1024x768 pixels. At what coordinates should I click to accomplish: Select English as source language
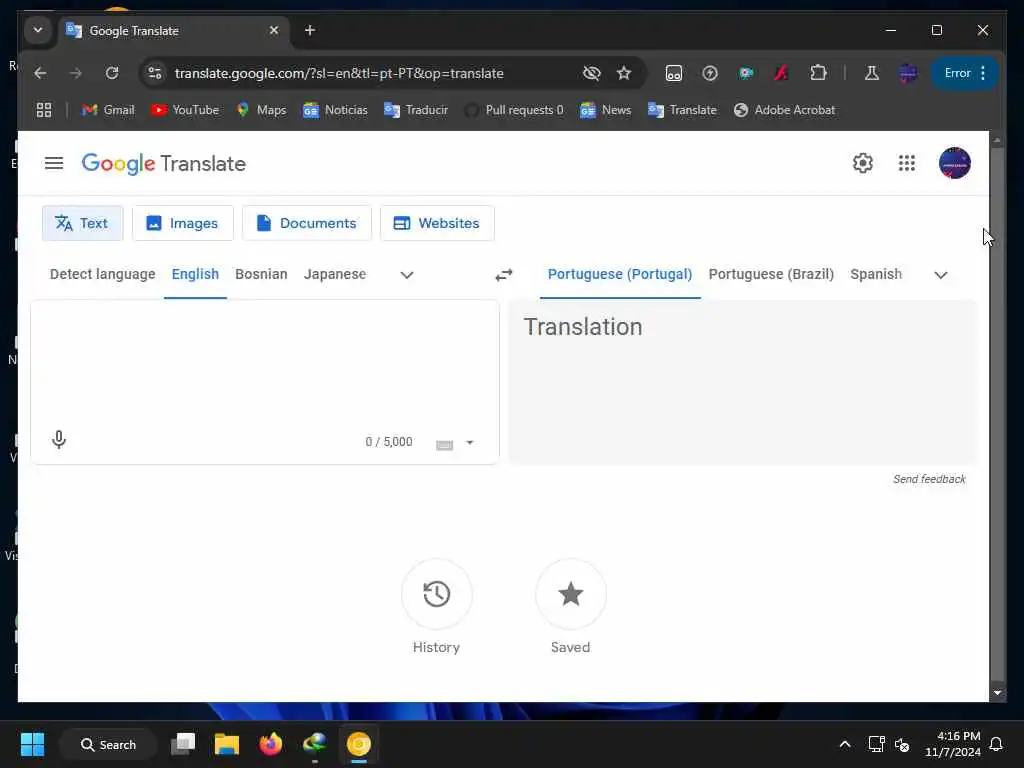[195, 274]
